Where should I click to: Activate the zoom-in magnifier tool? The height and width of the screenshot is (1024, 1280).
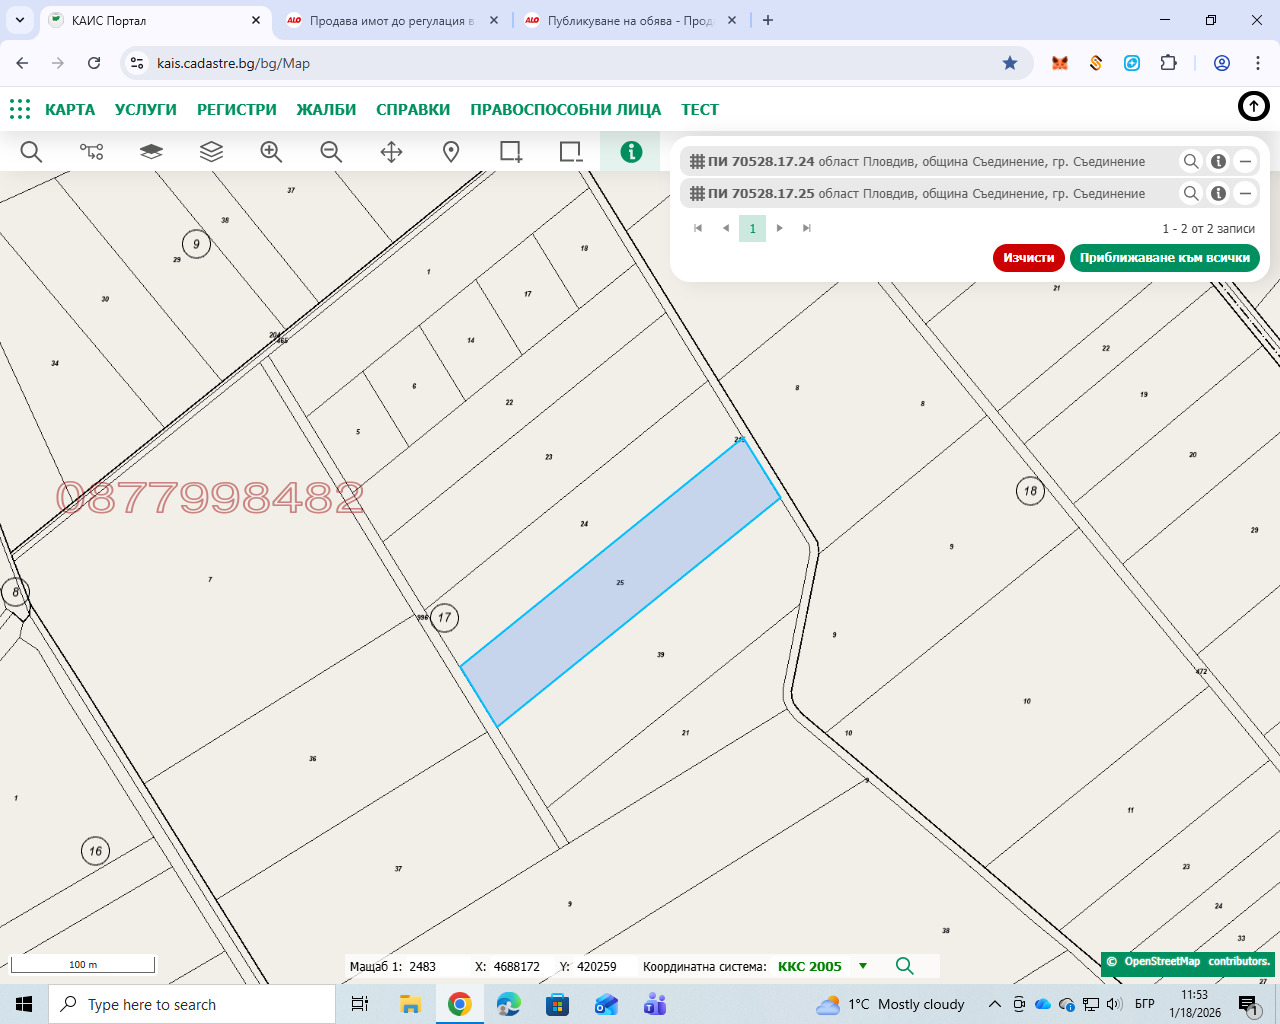[270, 151]
